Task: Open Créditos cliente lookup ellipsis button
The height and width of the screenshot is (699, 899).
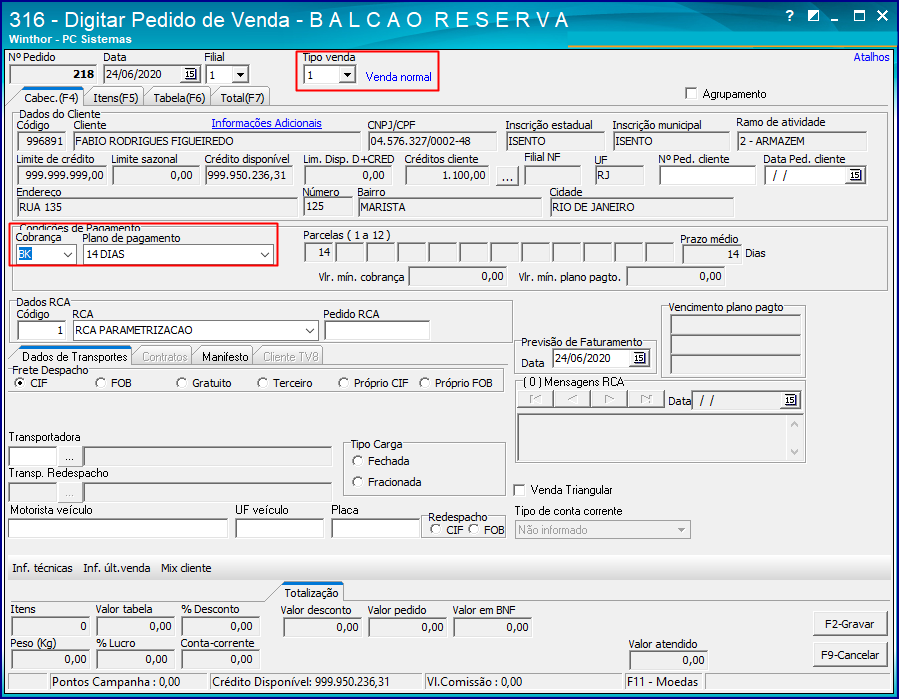Action: pos(507,176)
